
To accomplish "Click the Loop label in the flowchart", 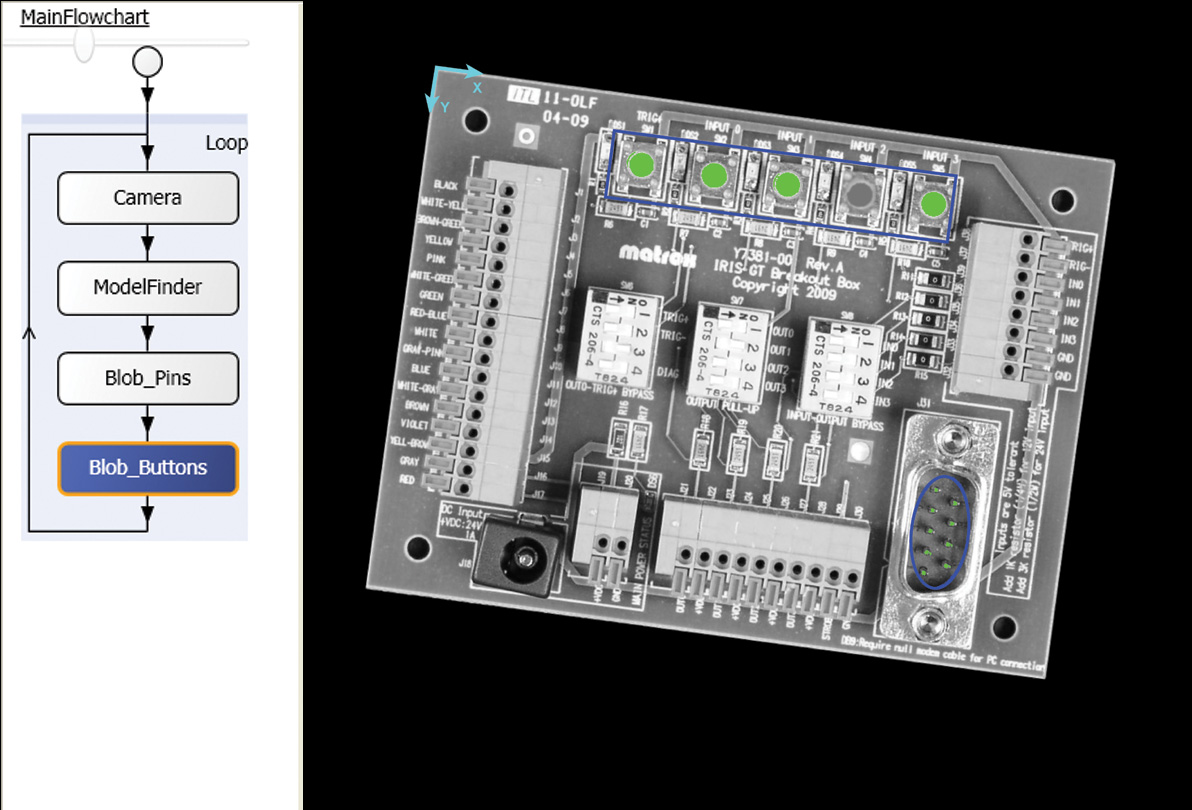I will click(227, 142).
